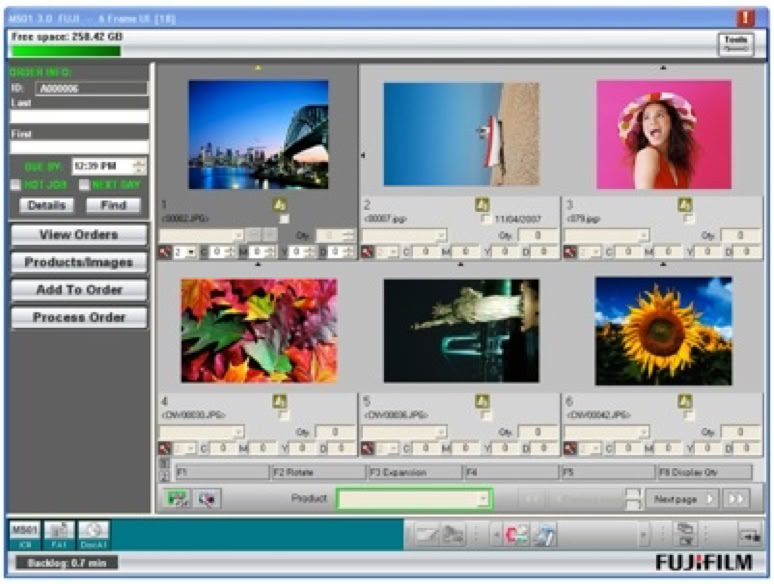Screen dimensions: 774x584
Task: Enable the NEXT DAY checkbox
Action: 85,185
